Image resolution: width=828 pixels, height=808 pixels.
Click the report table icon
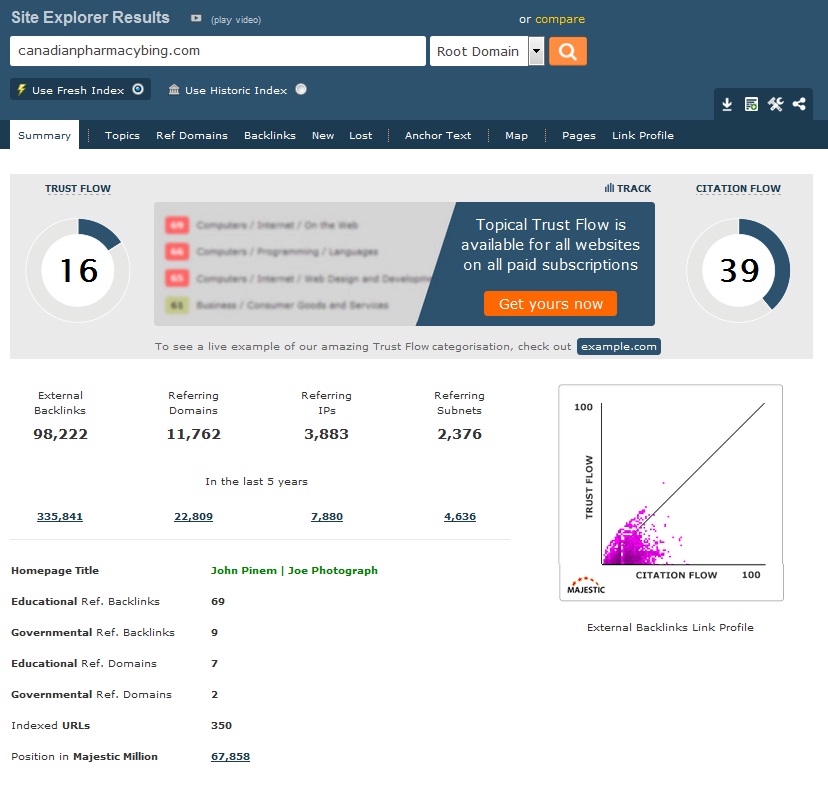pyautogui.click(x=751, y=104)
